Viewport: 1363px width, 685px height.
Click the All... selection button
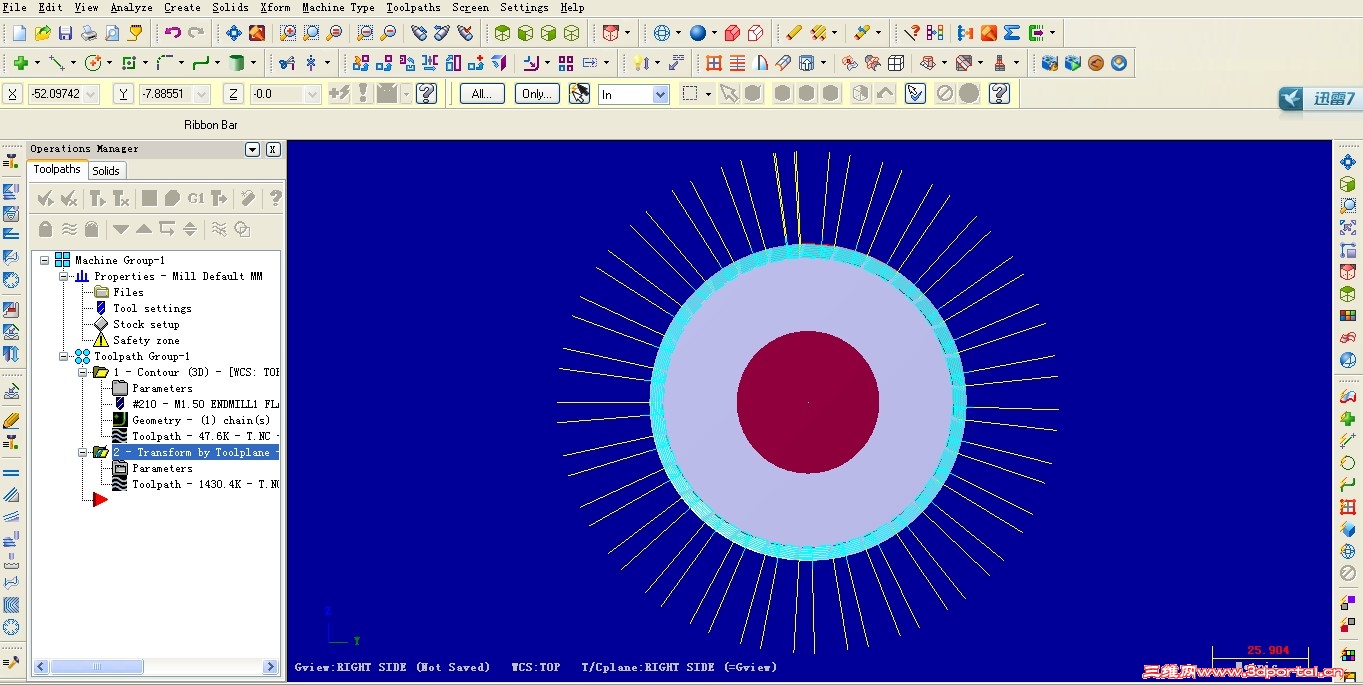[482, 94]
